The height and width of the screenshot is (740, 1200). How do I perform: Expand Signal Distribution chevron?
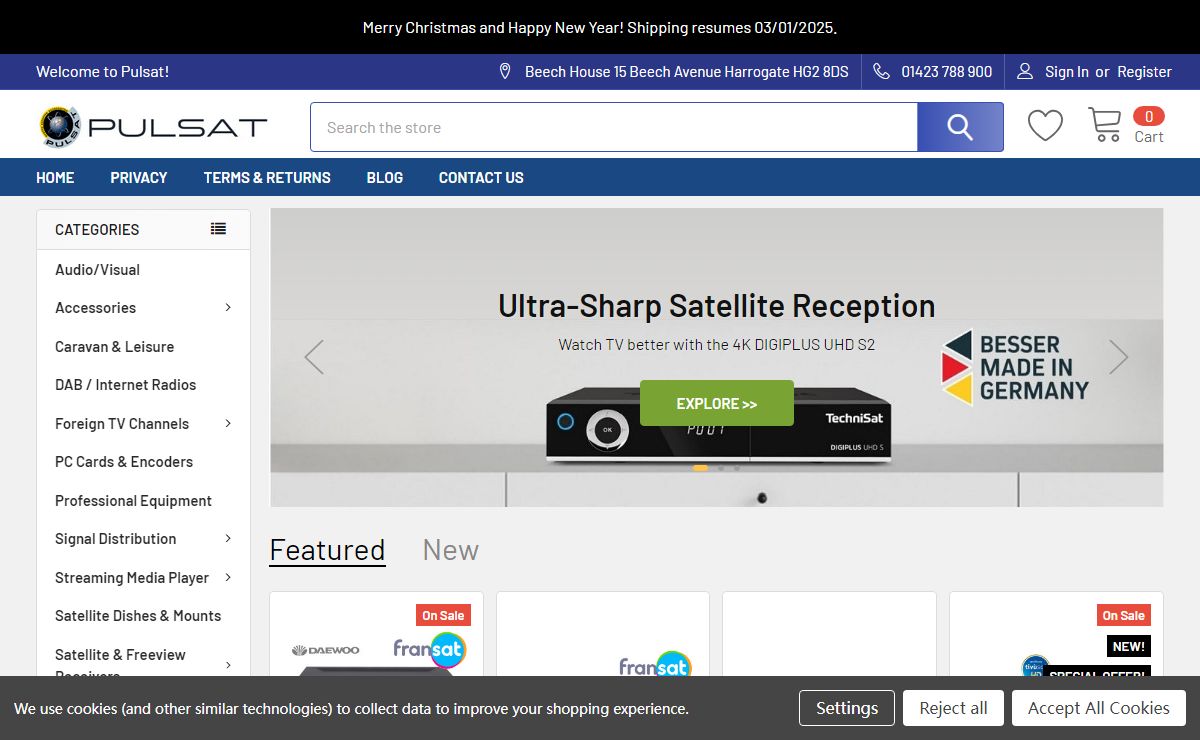click(x=228, y=538)
